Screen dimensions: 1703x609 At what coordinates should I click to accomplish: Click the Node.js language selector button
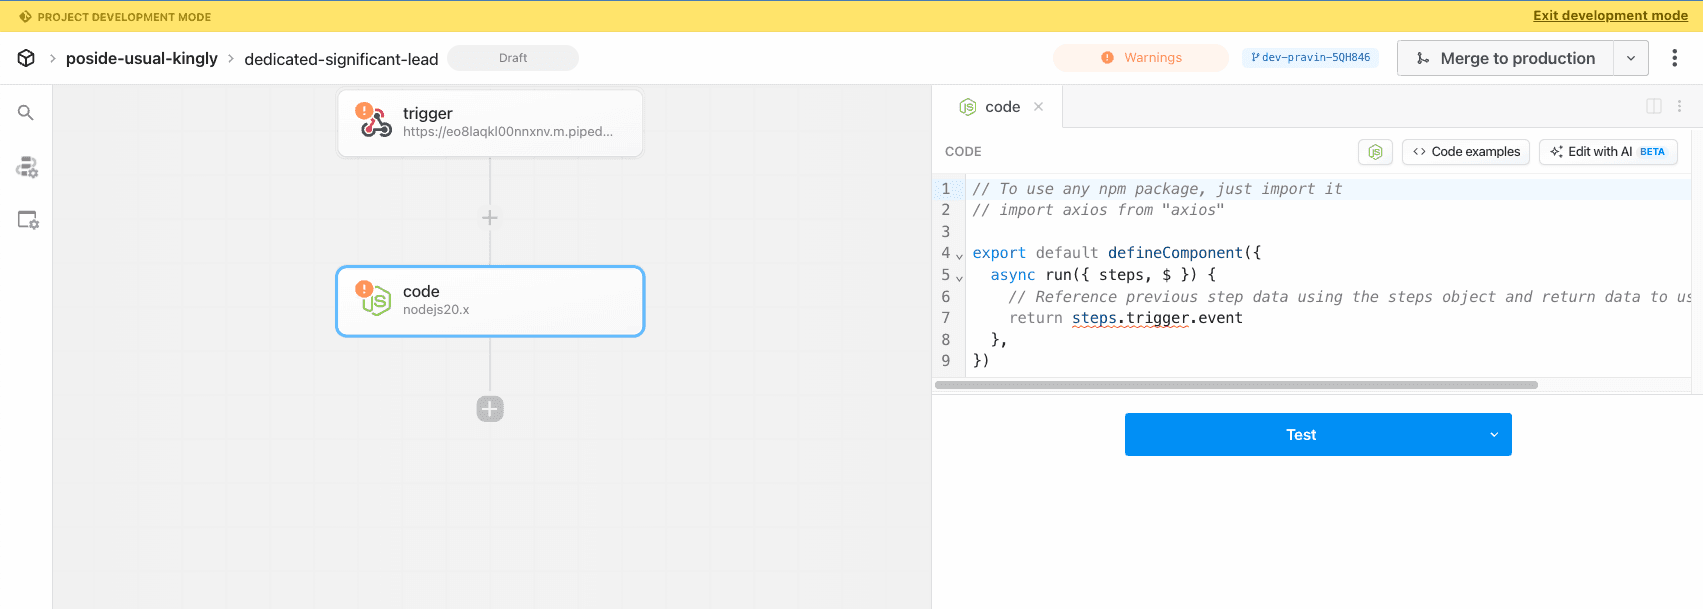(x=1375, y=152)
